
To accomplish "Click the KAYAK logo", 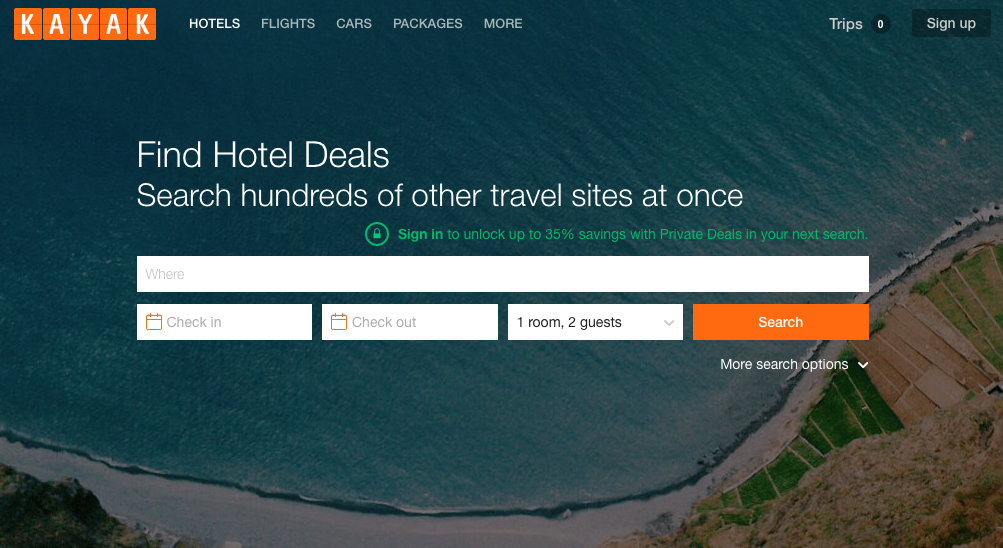I will (x=85, y=24).
